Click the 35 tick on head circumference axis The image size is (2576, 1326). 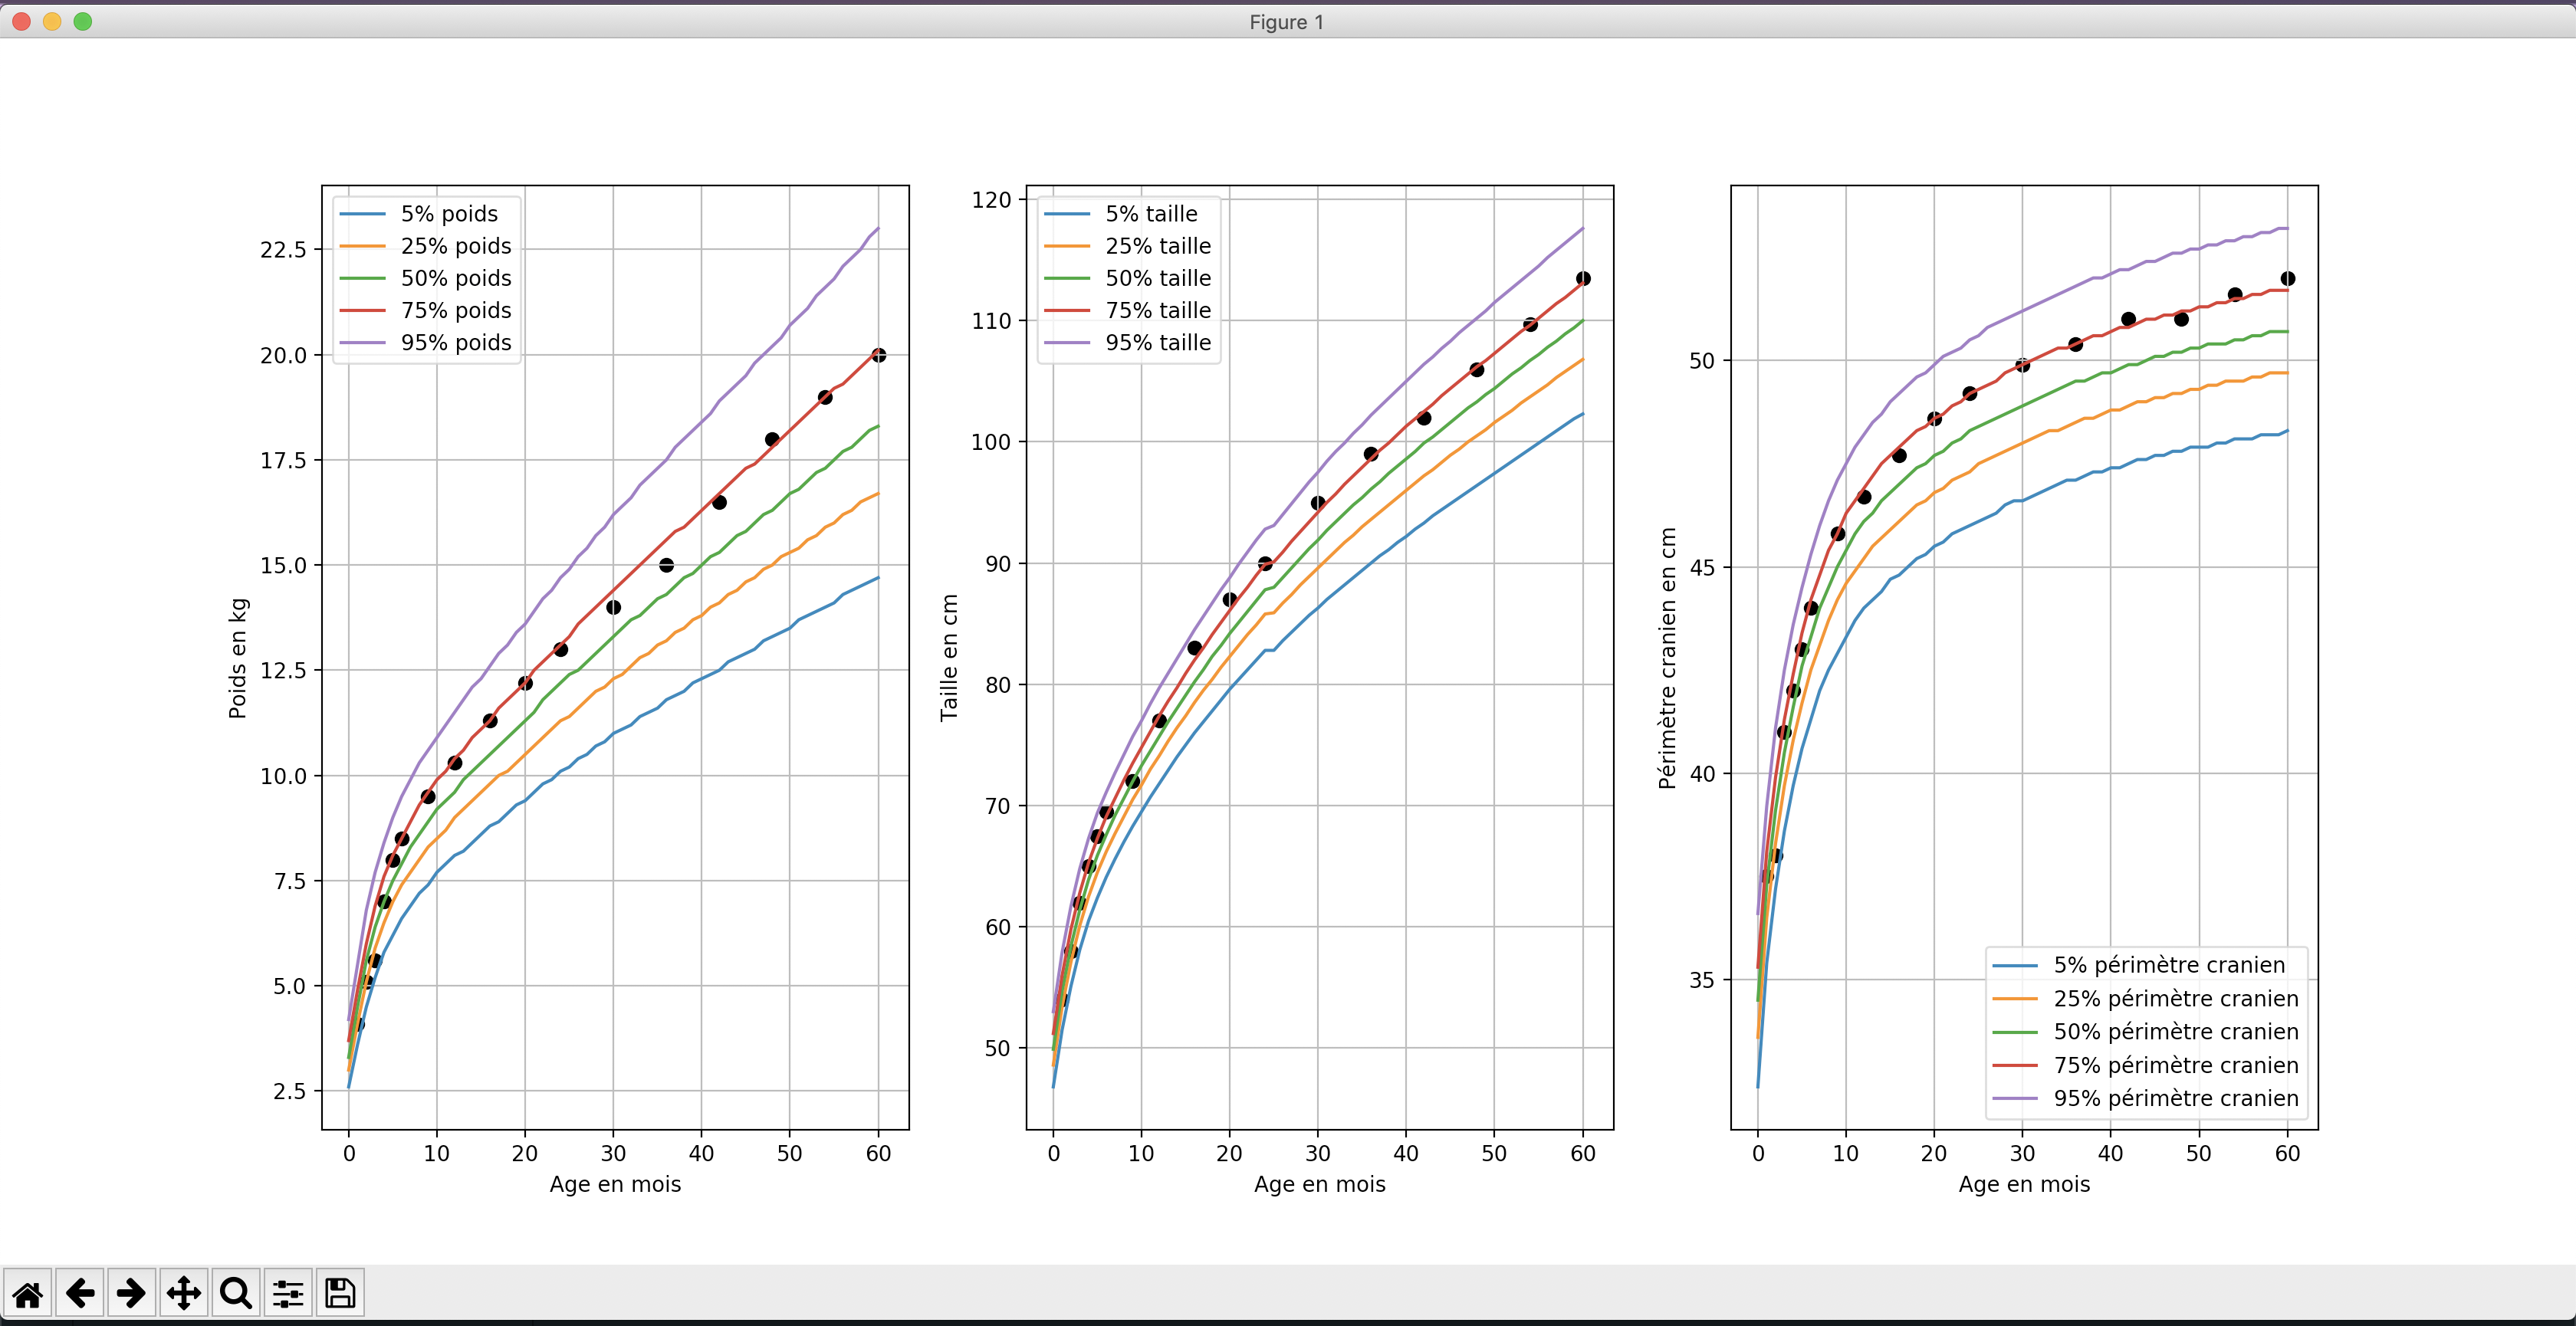coord(1702,980)
